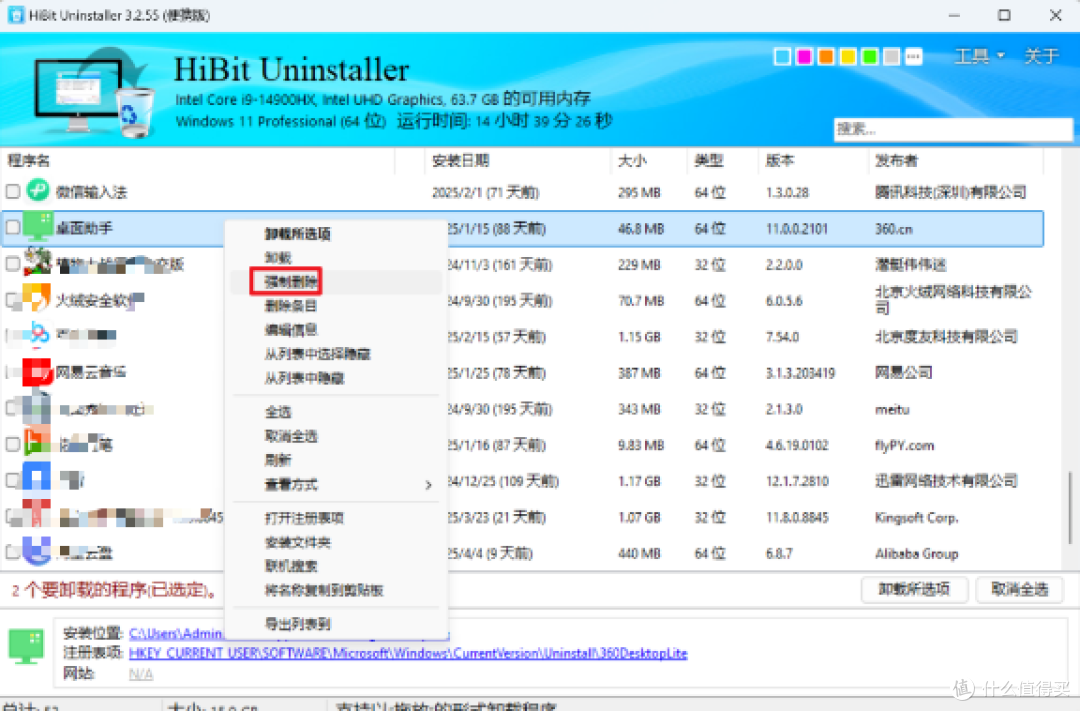Screen dimensions: 1080x711
Task: Click the blue icon in the 迅雷网络技术 row
Action: 37,479
